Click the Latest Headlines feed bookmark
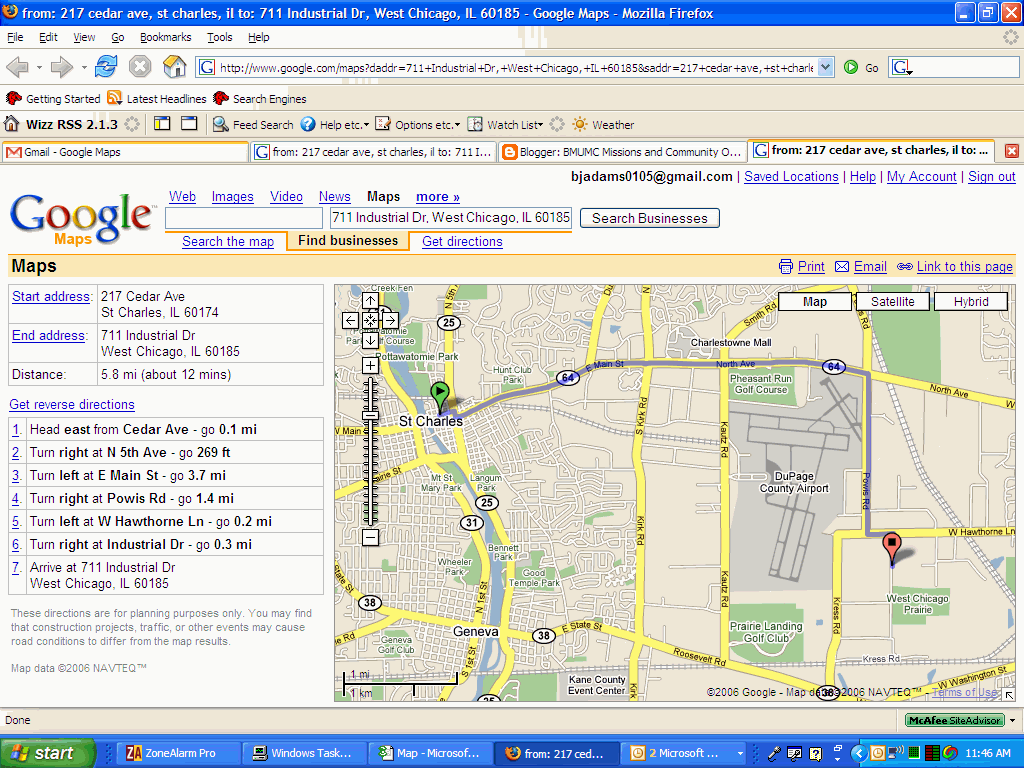 [x=157, y=99]
